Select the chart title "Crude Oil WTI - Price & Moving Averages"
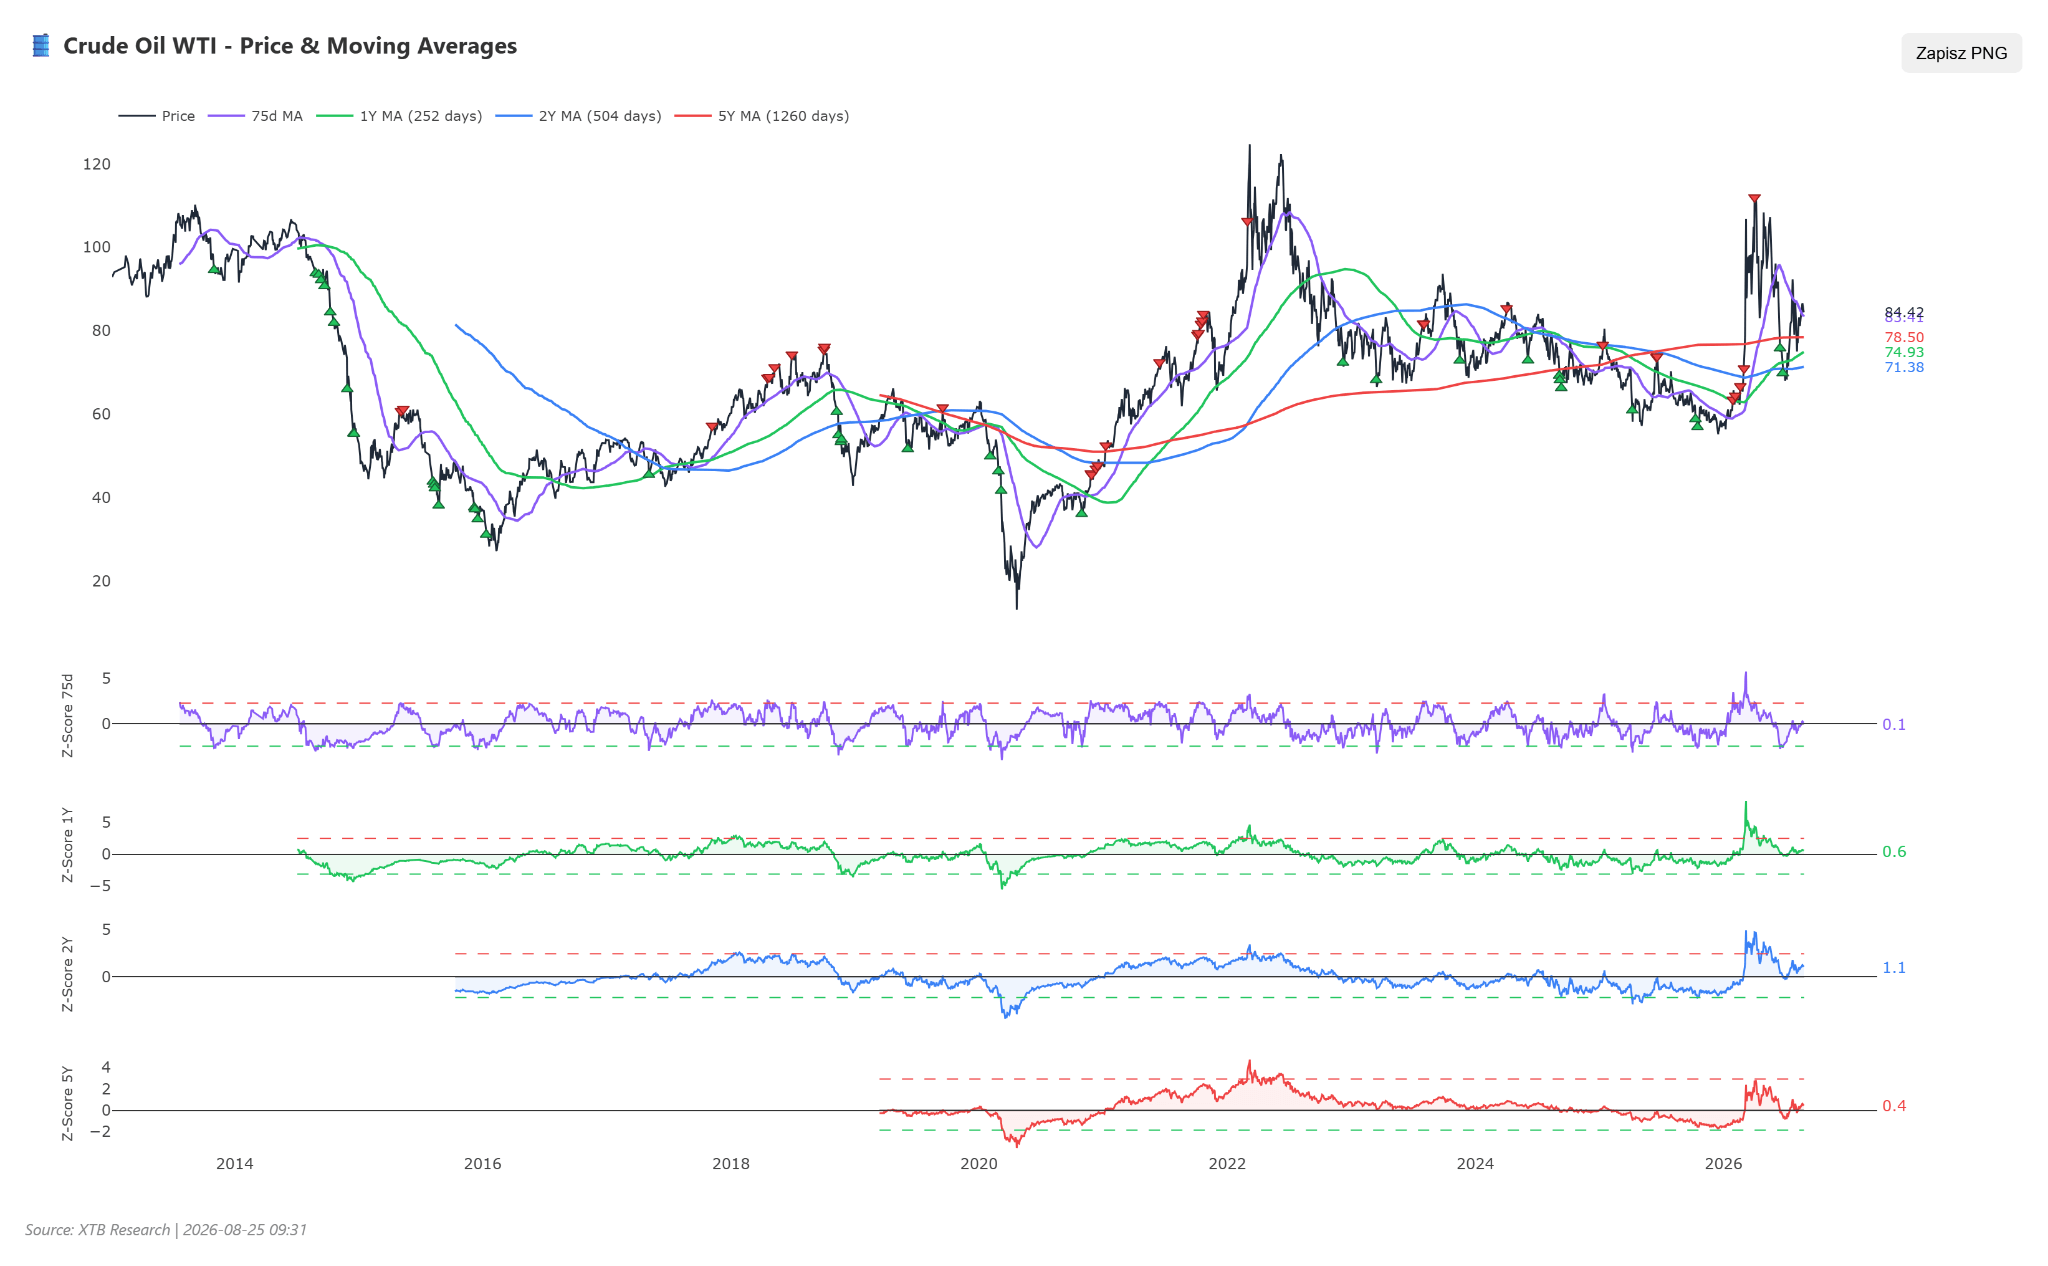Viewport: 2048px width, 1266px height. pos(290,46)
